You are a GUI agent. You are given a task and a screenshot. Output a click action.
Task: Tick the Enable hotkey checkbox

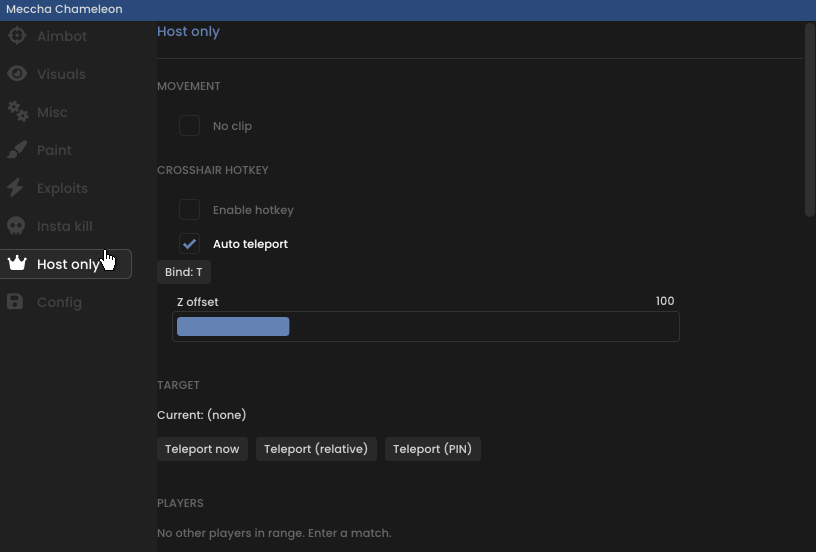[x=189, y=210]
